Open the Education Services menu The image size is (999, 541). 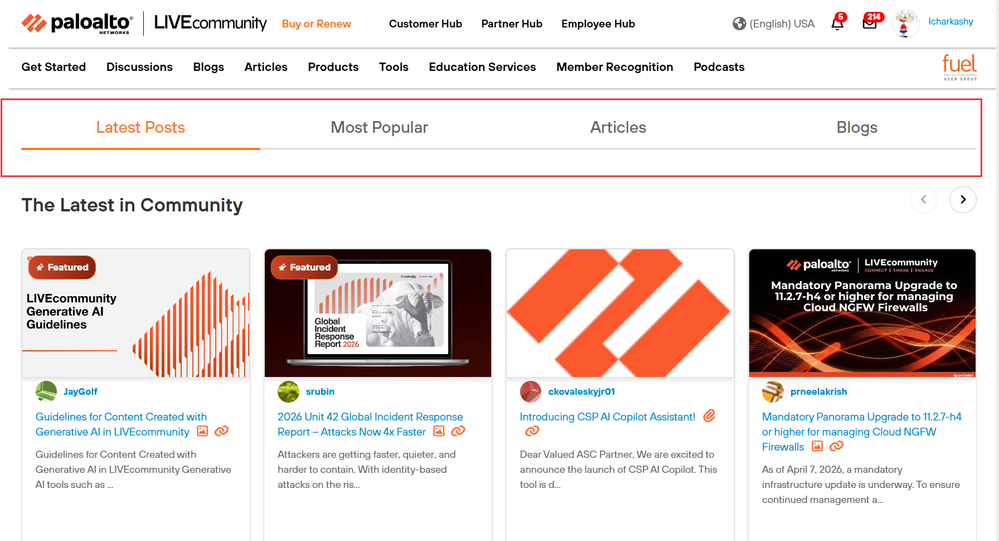coord(482,67)
